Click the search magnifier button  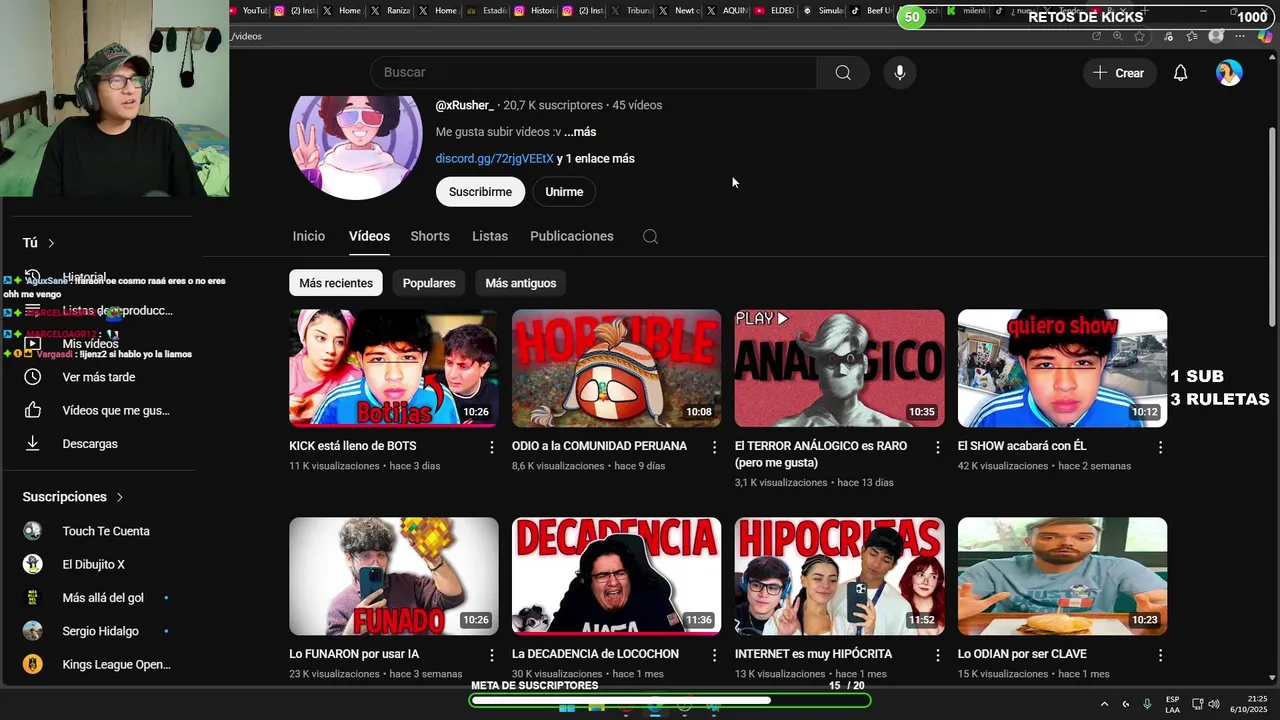tap(843, 72)
